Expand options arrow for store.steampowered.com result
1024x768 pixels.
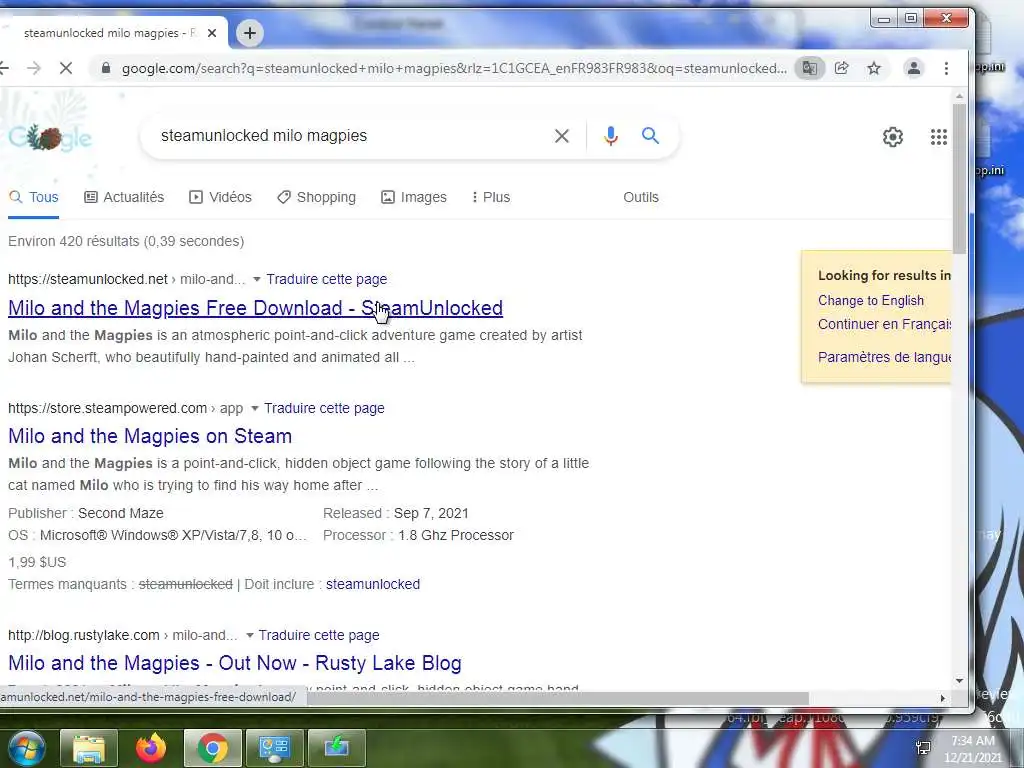255,409
